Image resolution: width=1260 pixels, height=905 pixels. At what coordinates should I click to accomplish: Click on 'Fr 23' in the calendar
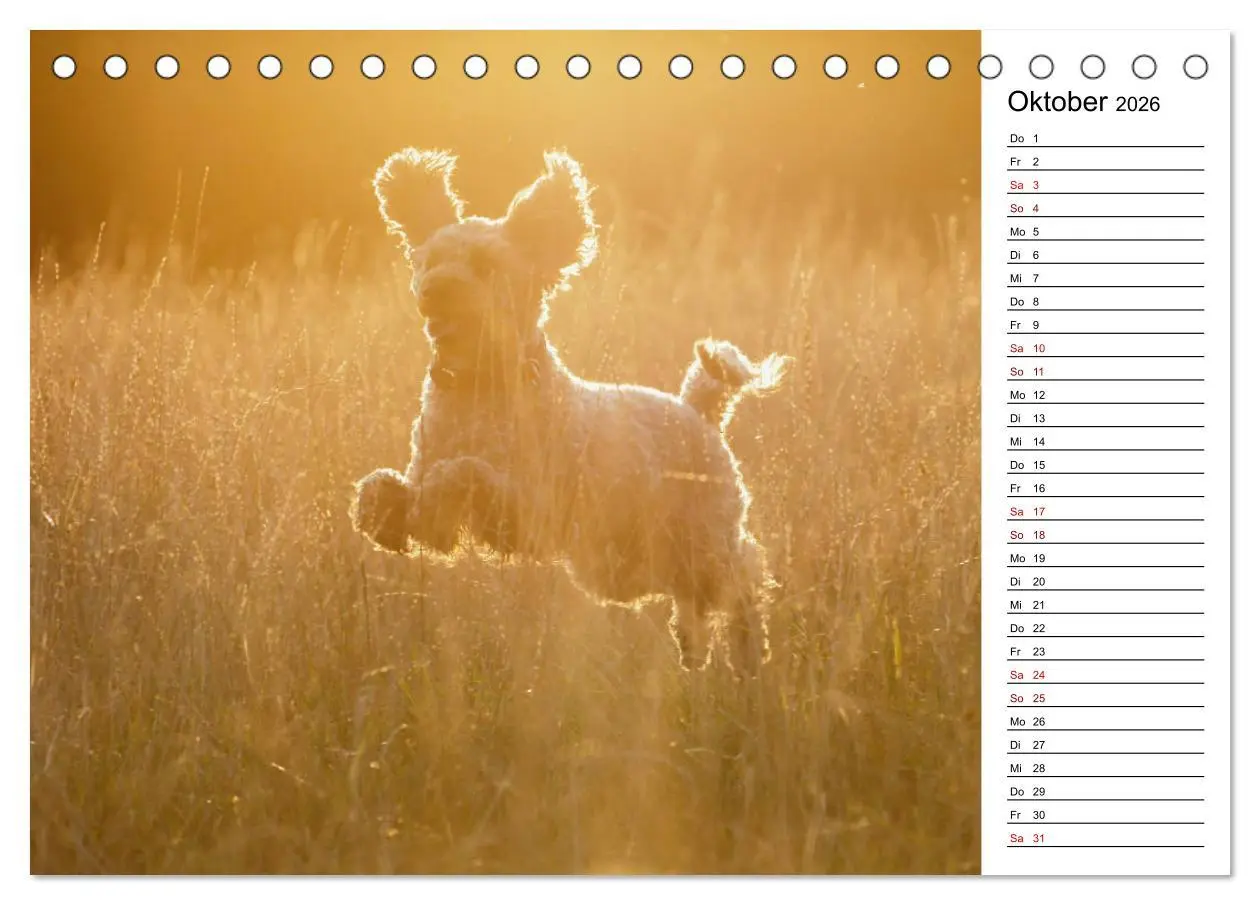click(1105, 651)
